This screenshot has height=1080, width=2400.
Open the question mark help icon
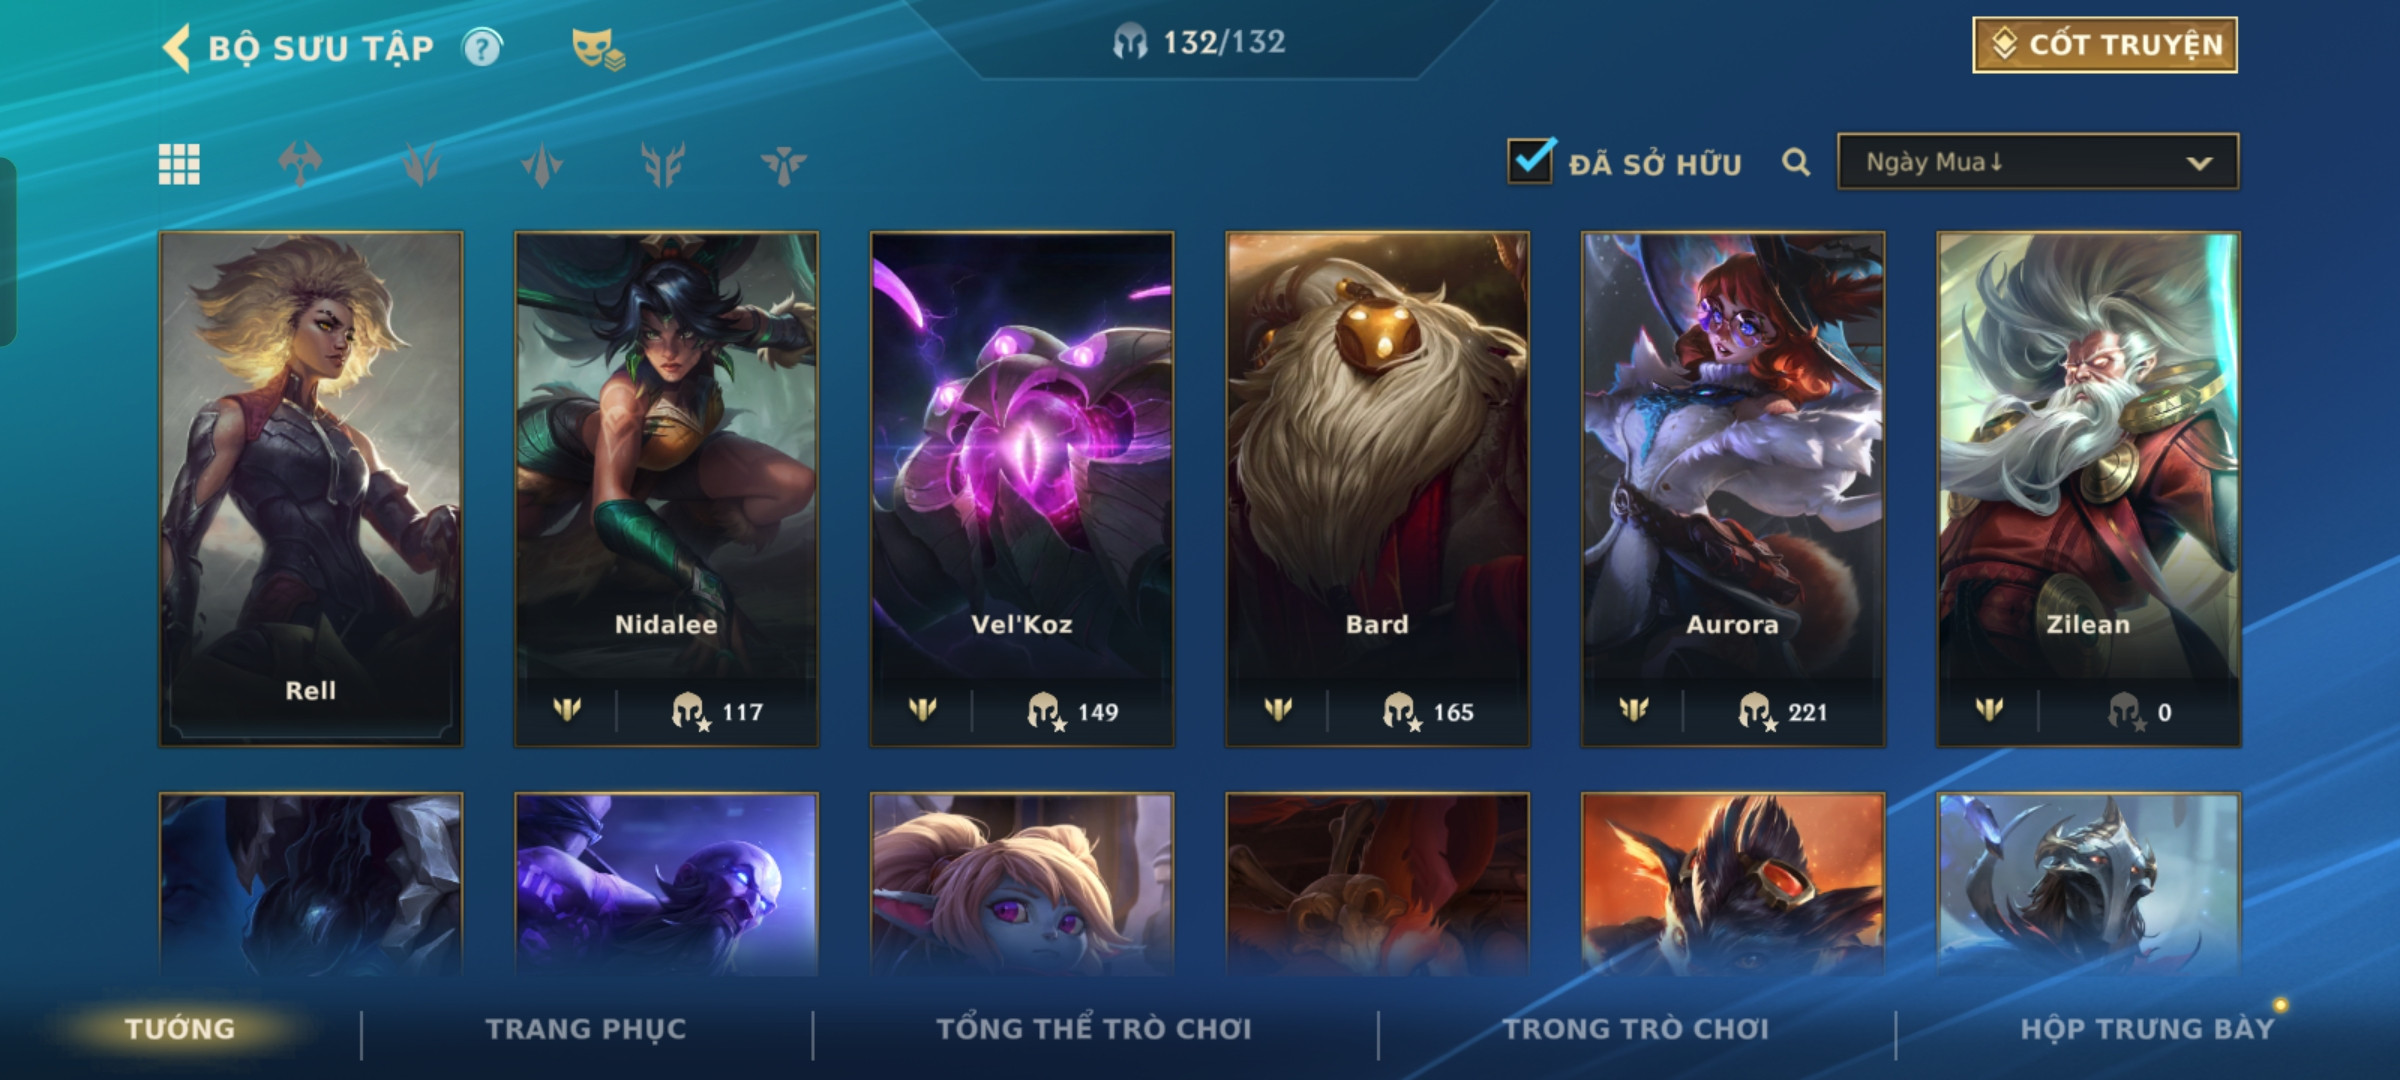click(x=482, y=48)
